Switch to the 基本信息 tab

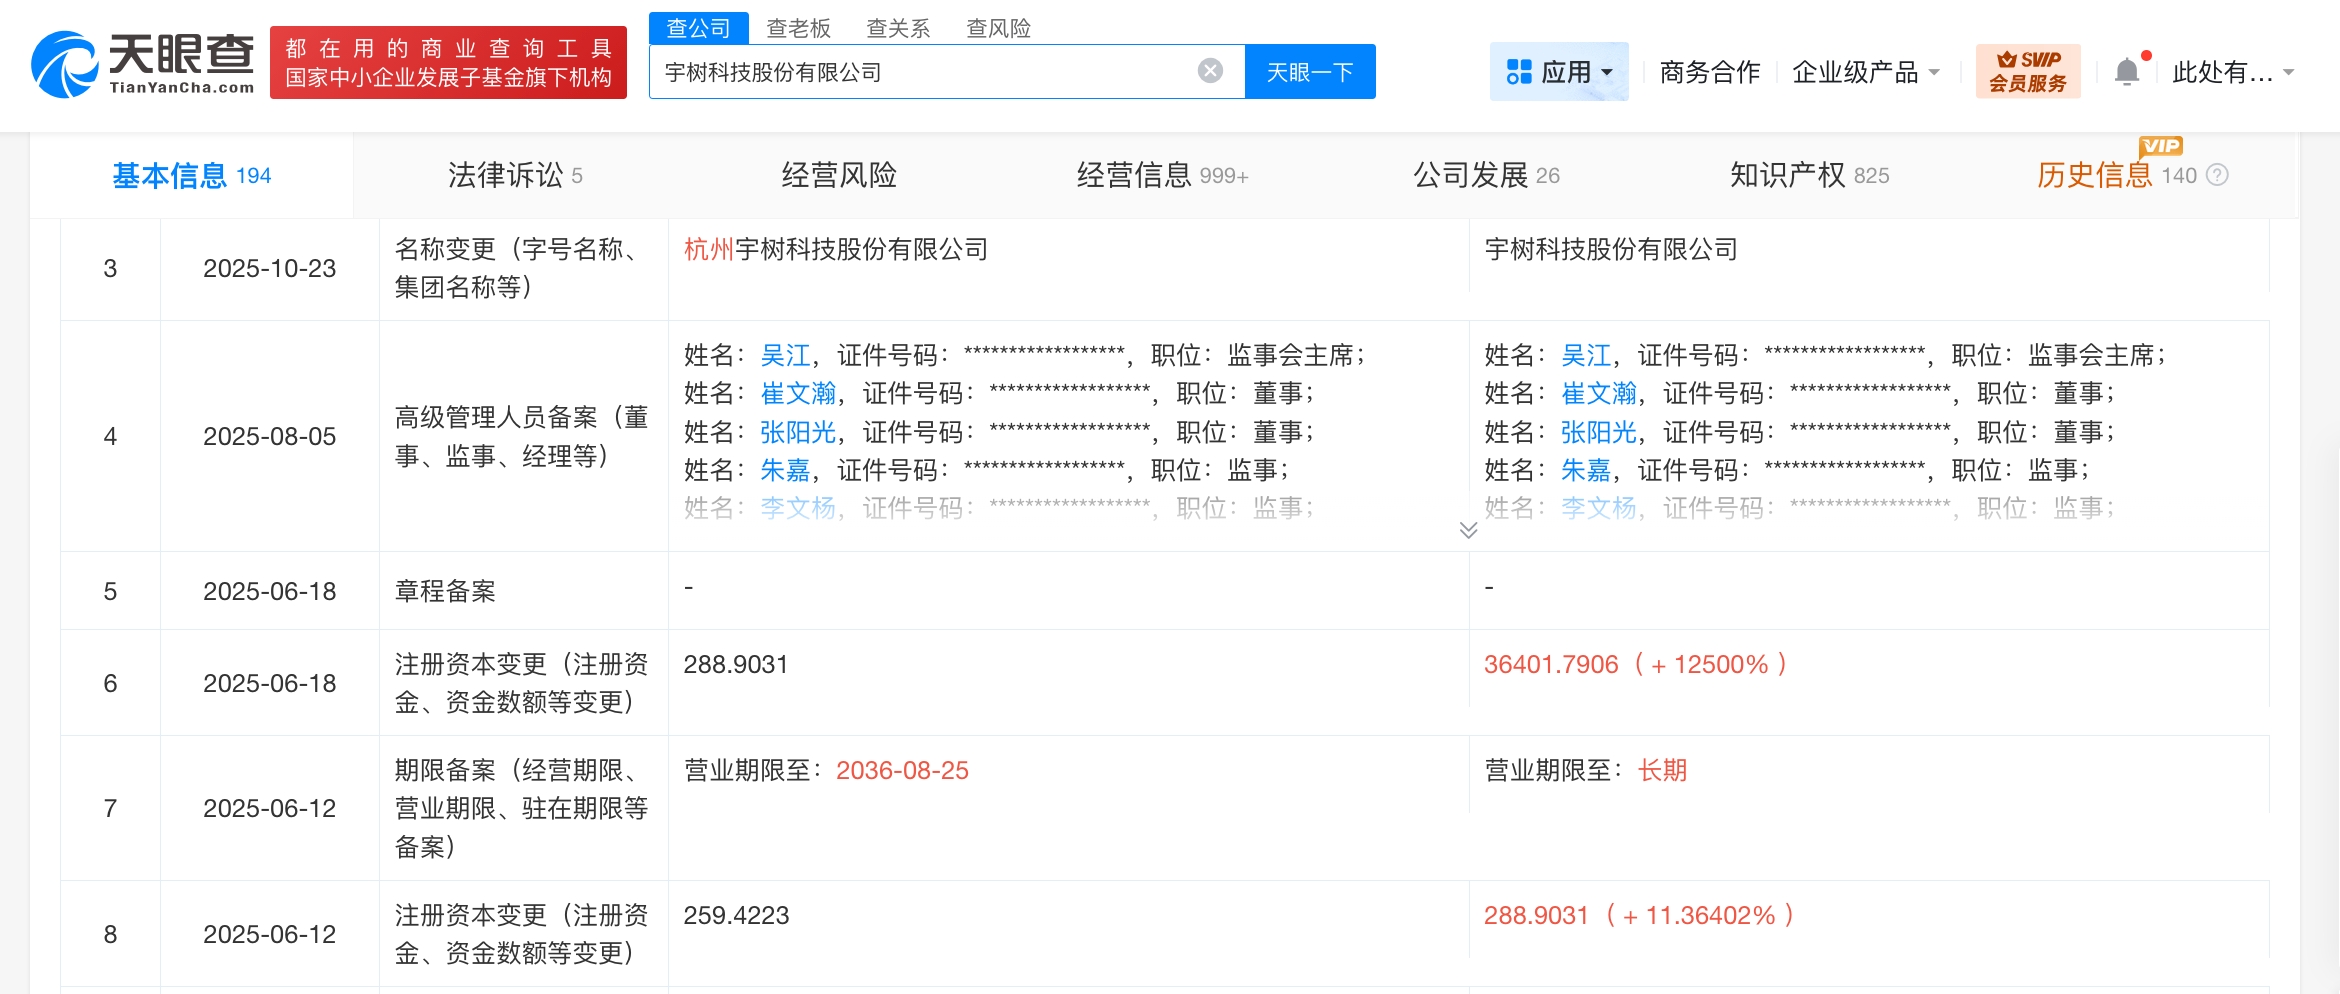191,176
